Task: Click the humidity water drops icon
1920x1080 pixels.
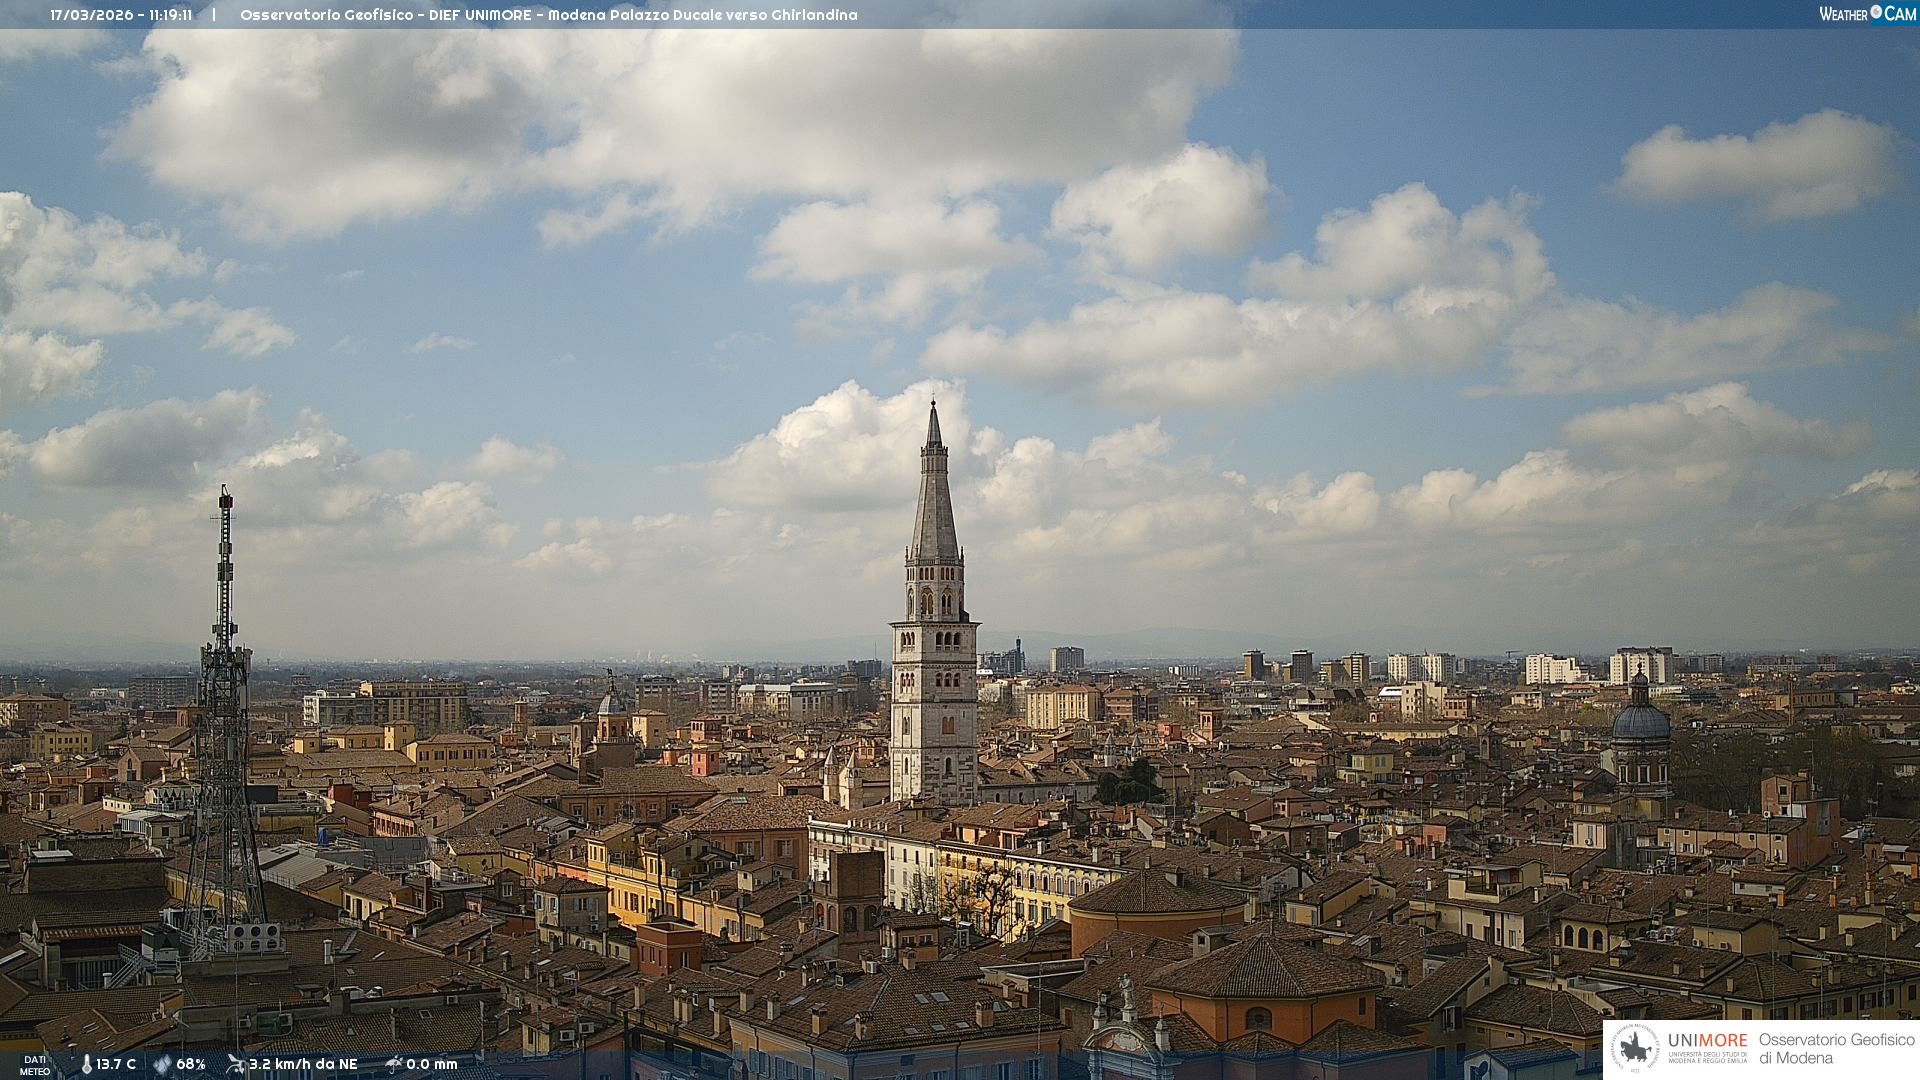Action: [162, 1064]
